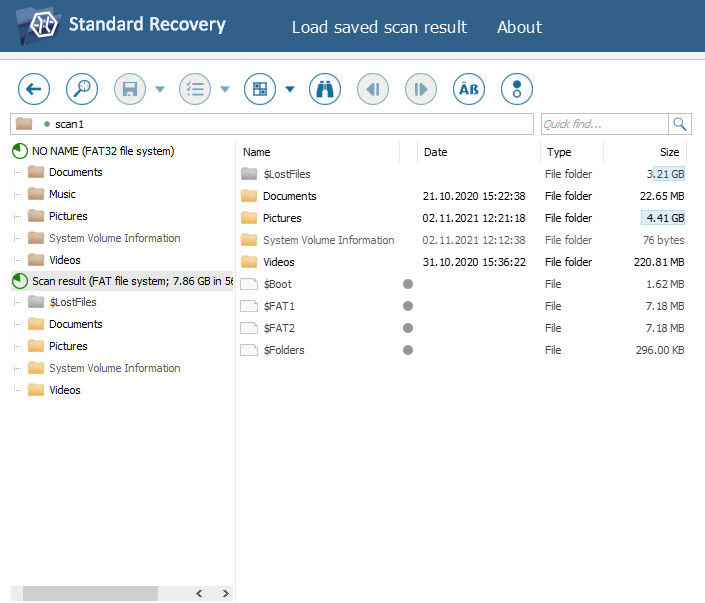Click the back arrow navigation button
The height and width of the screenshot is (603, 705).
(34, 89)
